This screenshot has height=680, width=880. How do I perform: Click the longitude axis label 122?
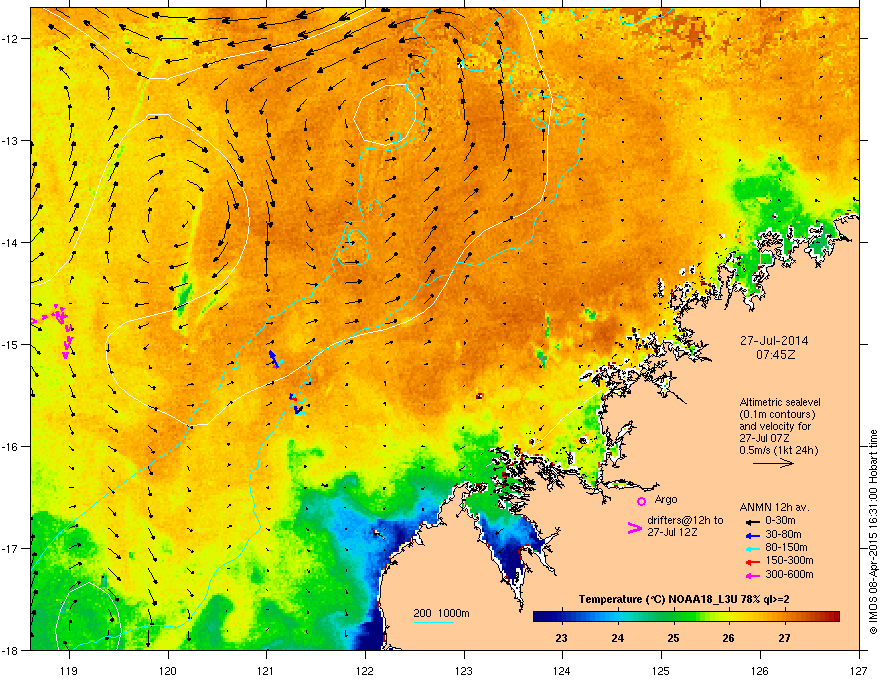pos(365,670)
